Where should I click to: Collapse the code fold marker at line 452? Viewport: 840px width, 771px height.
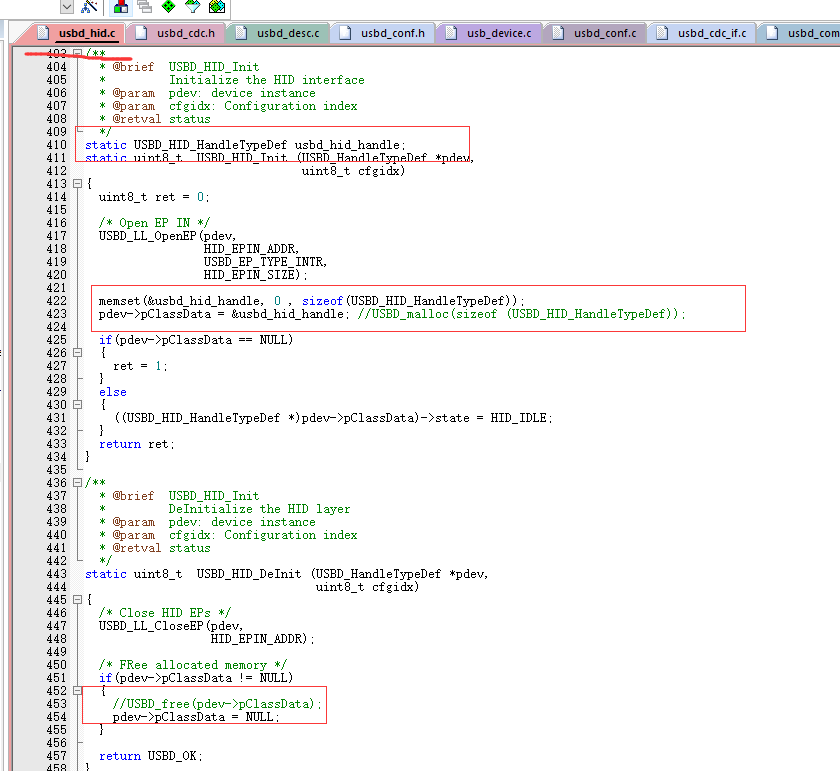(x=78, y=690)
